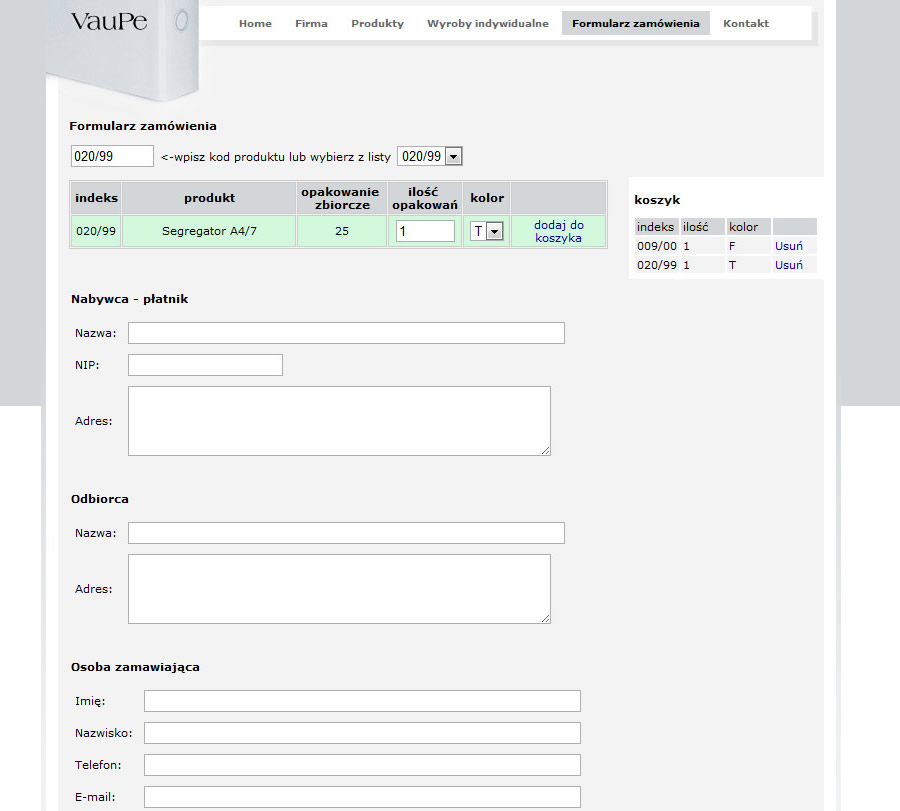Viewport: 900px width, 811px height.
Task: Click the Odbiorca Adres text area
Action: pos(339,589)
